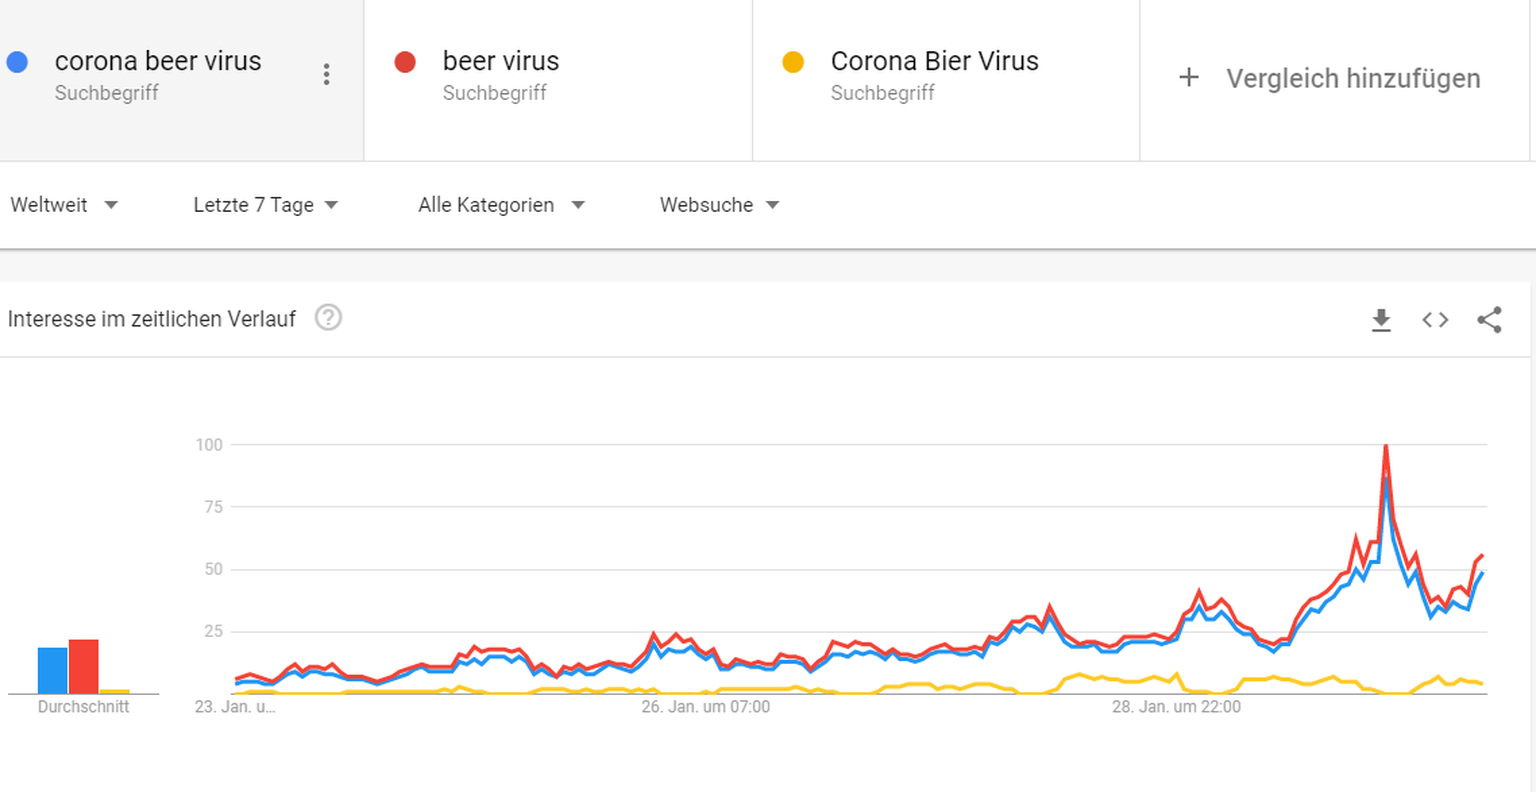Open the Websuche search type dropdown
1536x792 pixels.
719,205
